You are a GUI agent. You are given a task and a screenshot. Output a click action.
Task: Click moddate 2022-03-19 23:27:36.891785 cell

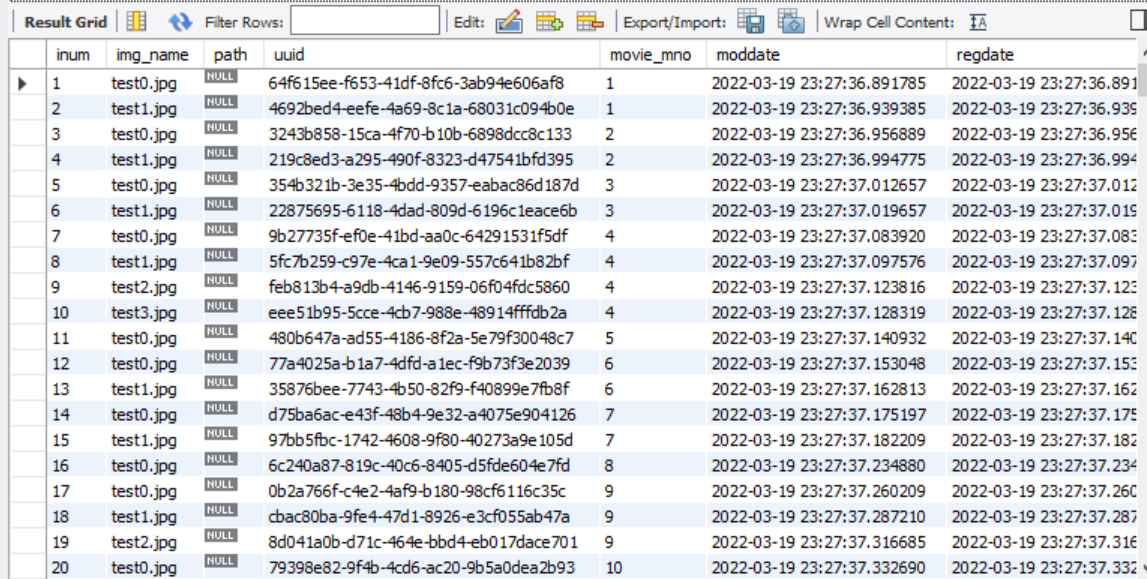(826, 83)
